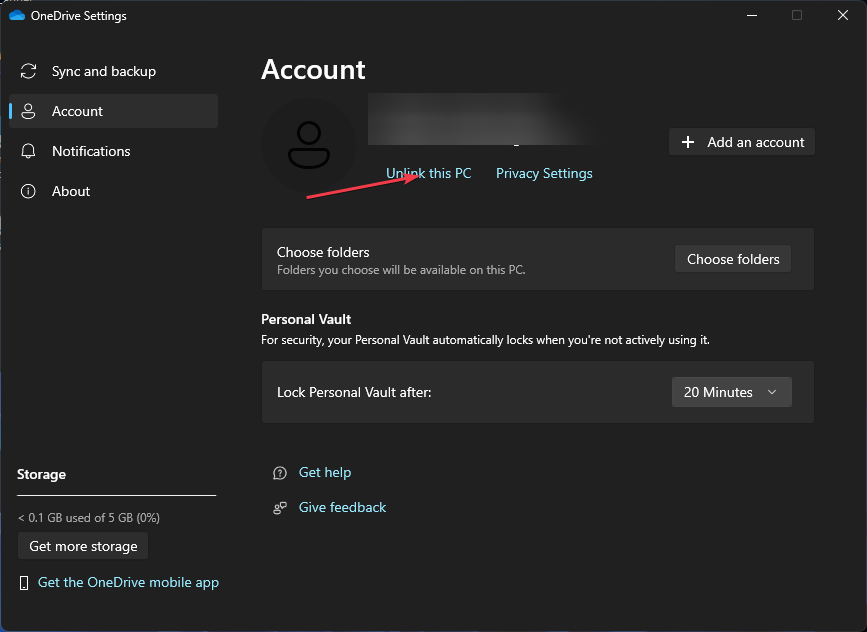The height and width of the screenshot is (632, 867).
Task: Open the Lock Personal Vault duration dropdown
Action: click(731, 392)
